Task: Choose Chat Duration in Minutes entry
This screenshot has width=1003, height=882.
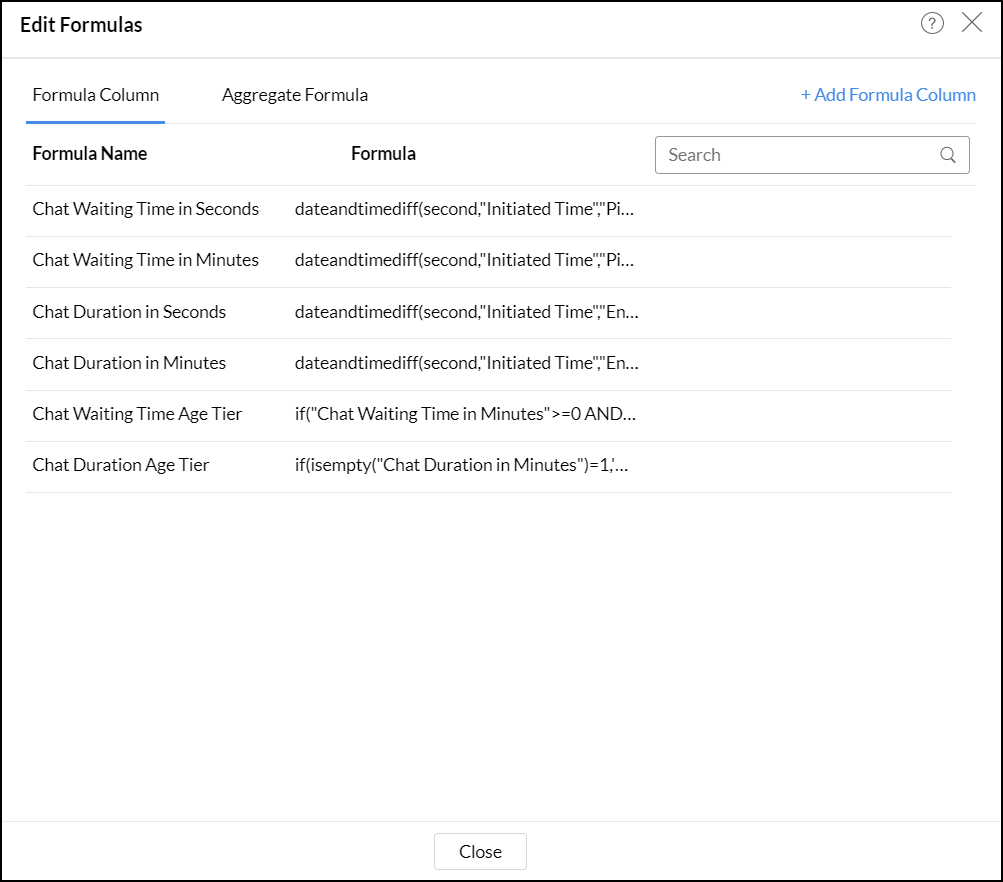Action: pos(130,363)
